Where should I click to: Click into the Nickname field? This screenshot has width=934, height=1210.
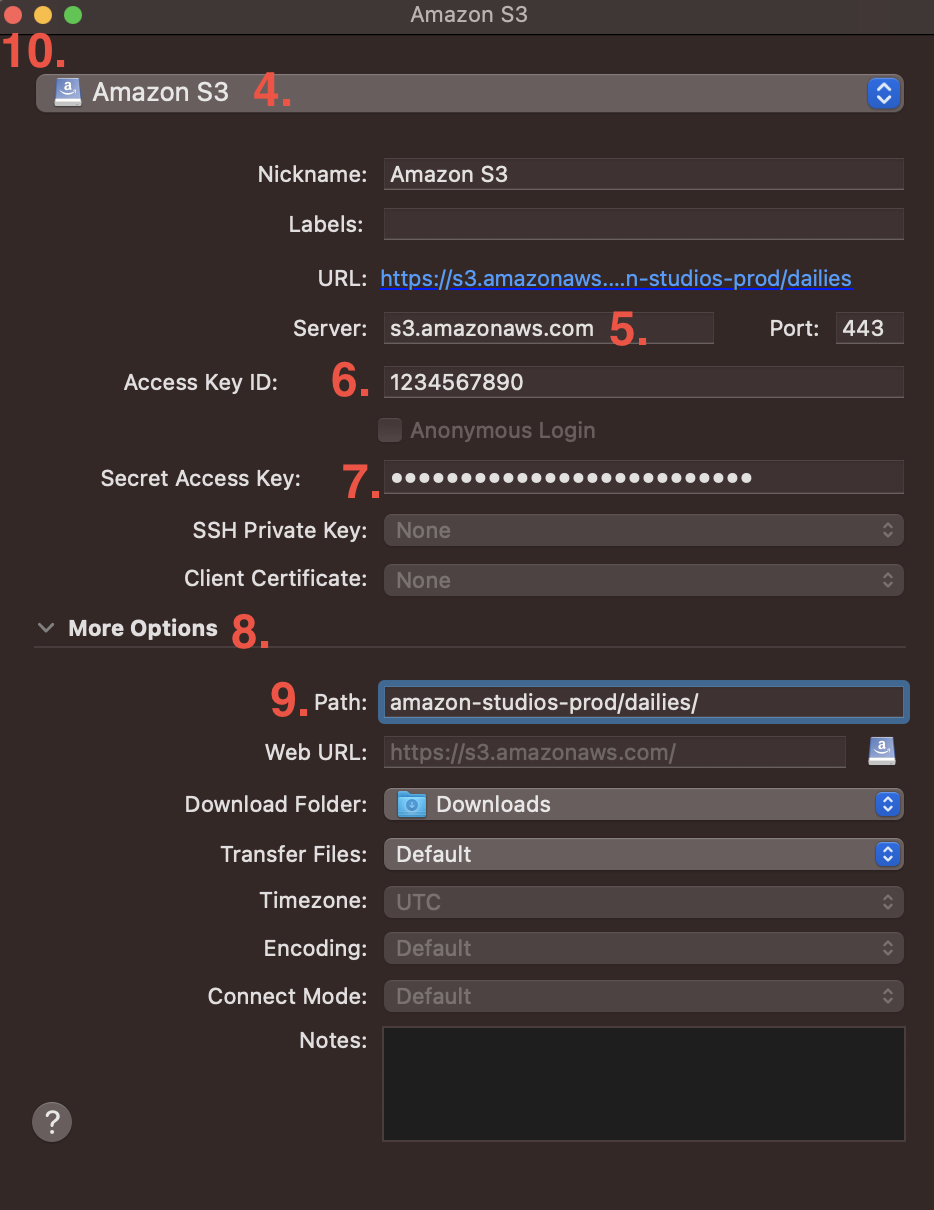pyautogui.click(x=644, y=174)
